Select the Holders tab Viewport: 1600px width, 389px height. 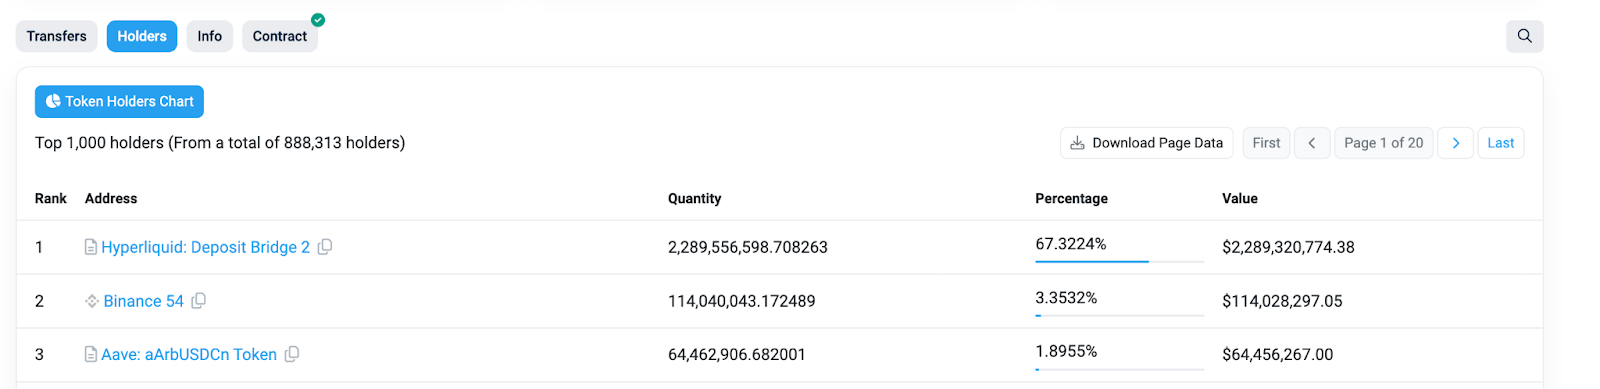pos(142,36)
